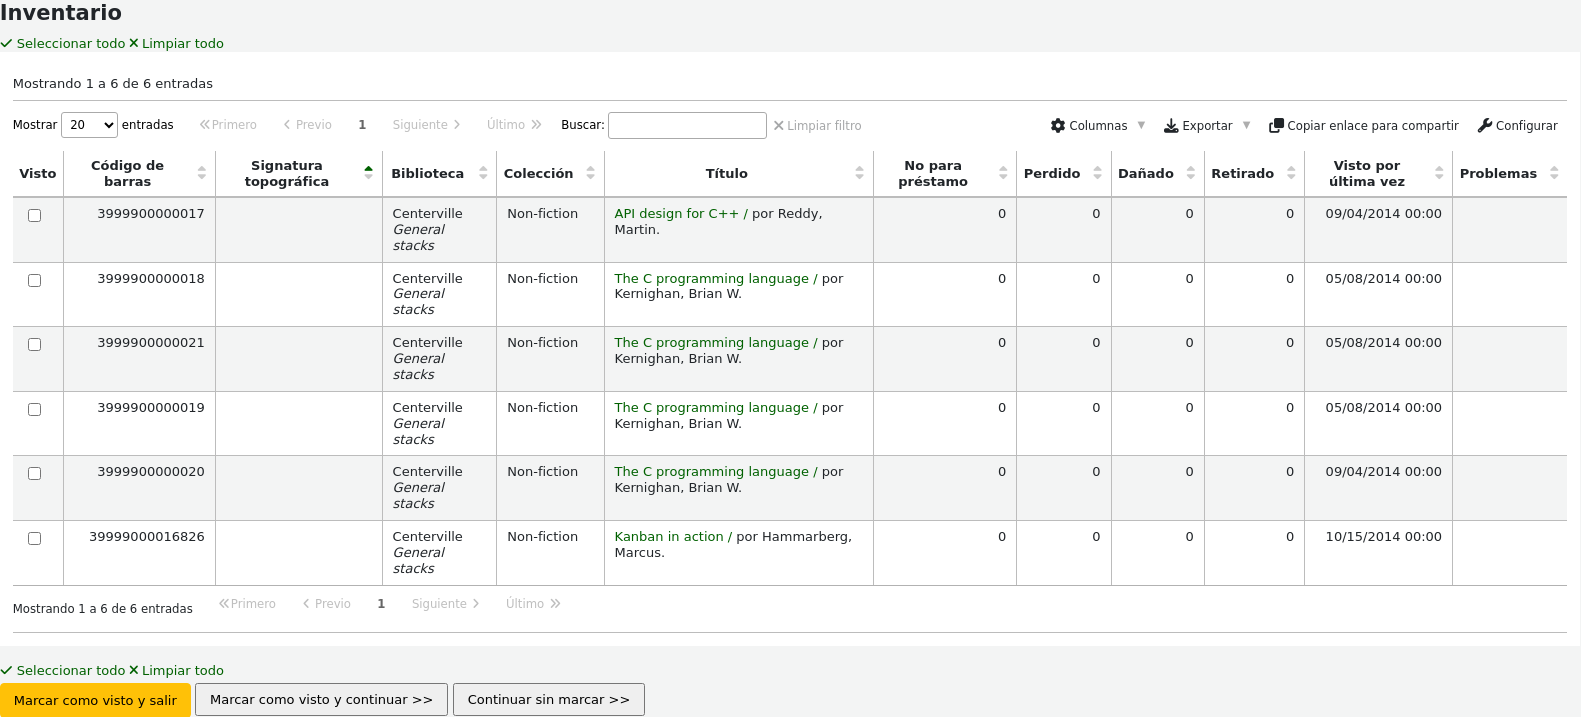This screenshot has height=717, width=1581.
Task: Check the box for barcode 3999900000019
Action: (x=35, y=410)
